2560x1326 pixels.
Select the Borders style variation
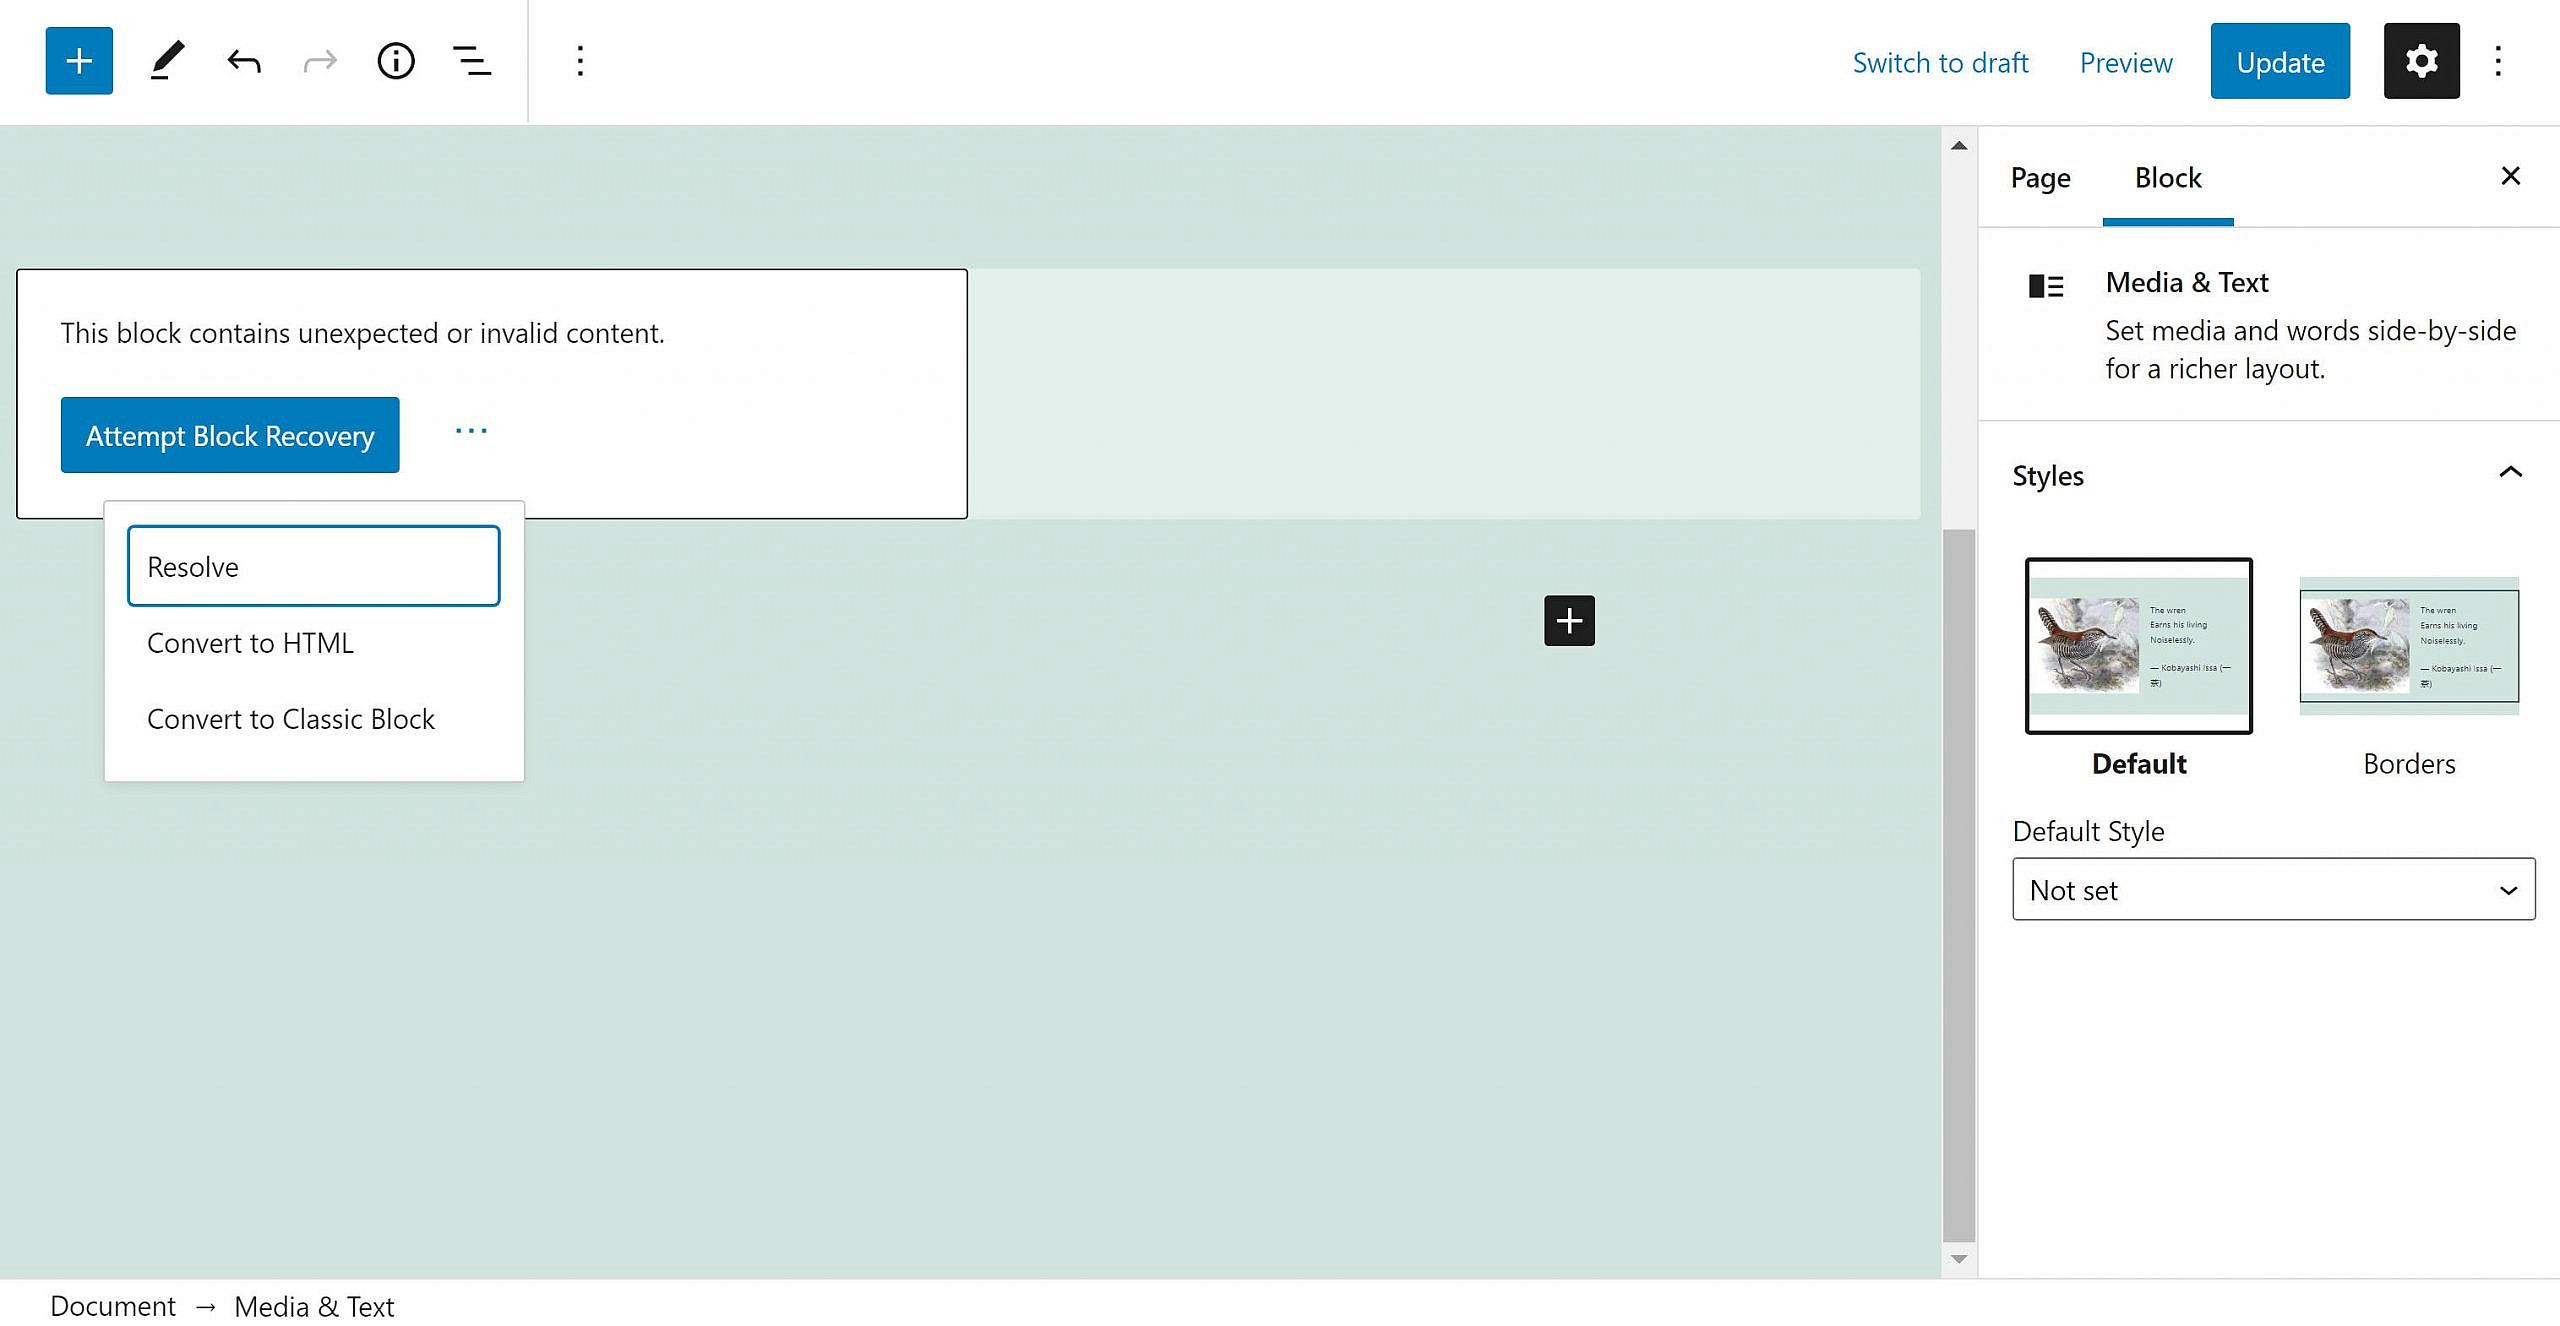coord(2410,645)
